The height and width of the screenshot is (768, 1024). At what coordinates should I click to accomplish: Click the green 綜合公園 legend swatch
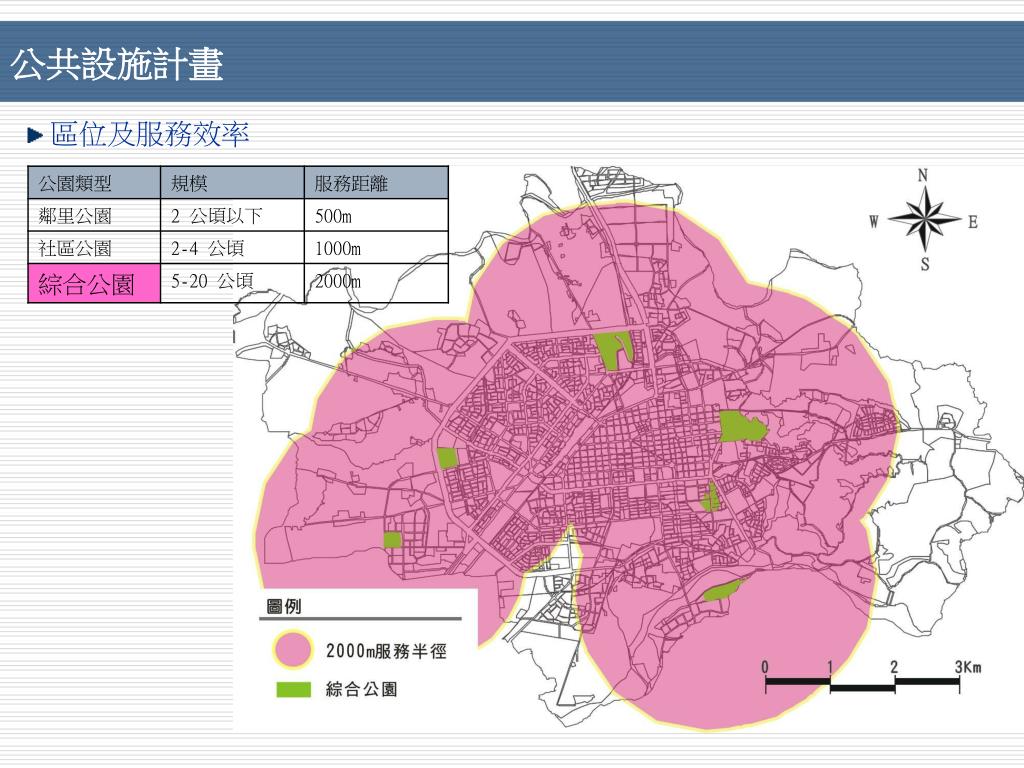pos(293,689)
